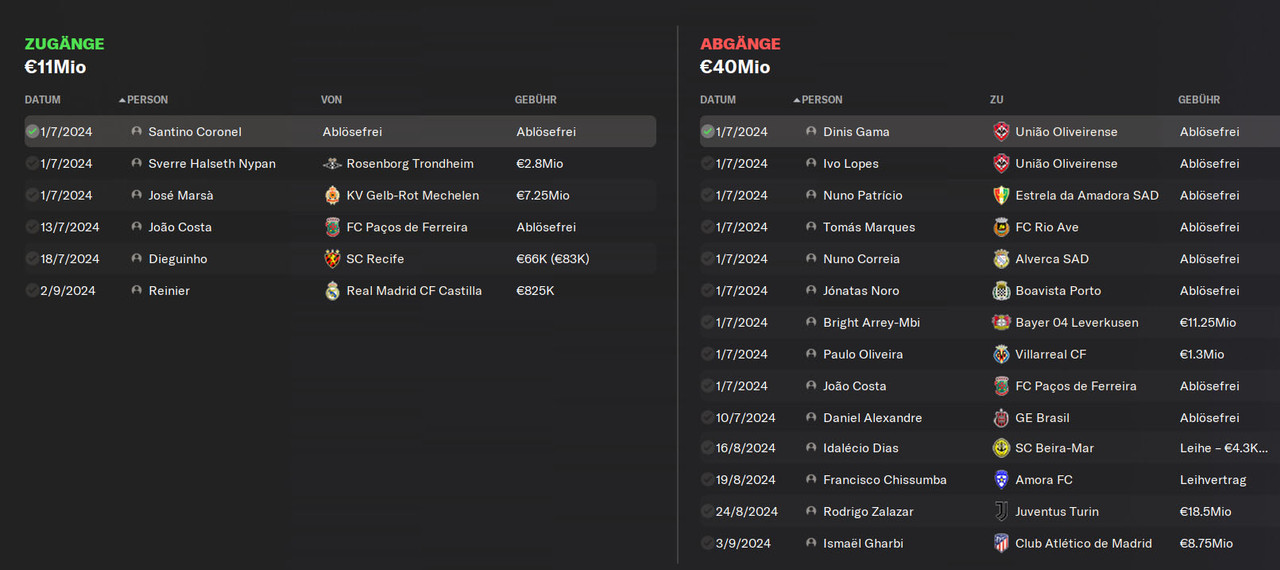This screenshot has width=1280, height=570.
Task: Open player José Marsà
Action: [x=181, y=196]
